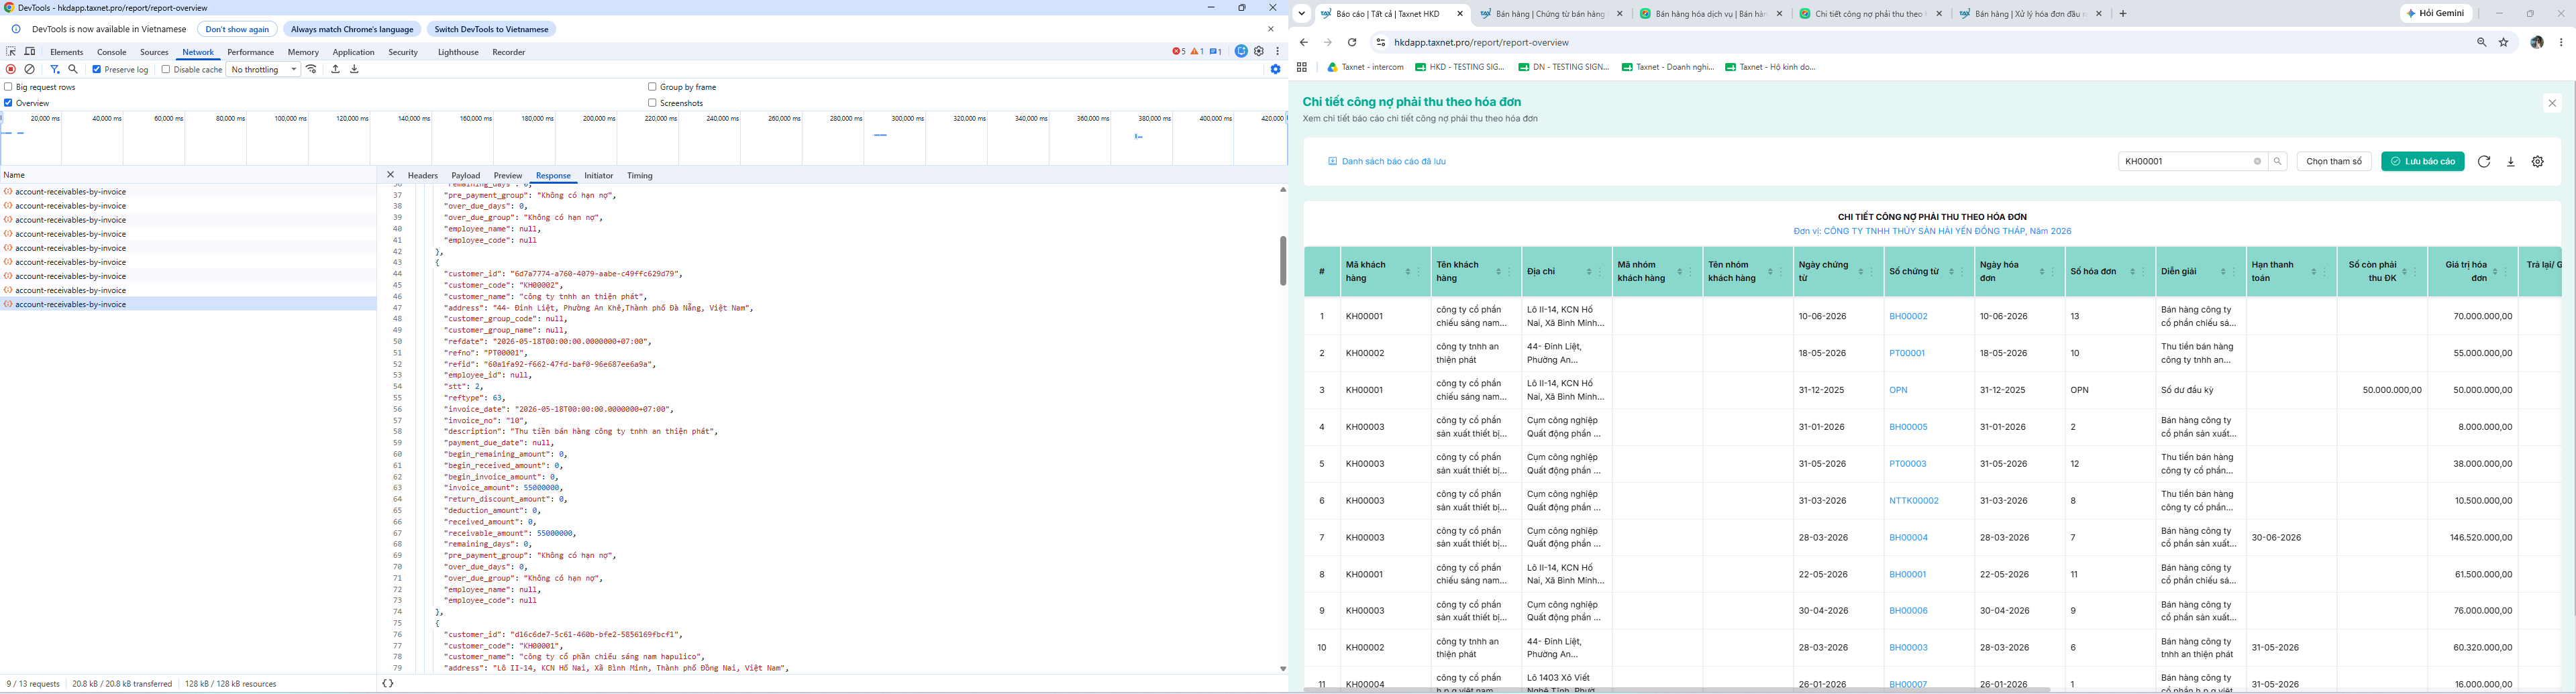
Task: Click the export HAR download icon
Action: pos(354,70)
